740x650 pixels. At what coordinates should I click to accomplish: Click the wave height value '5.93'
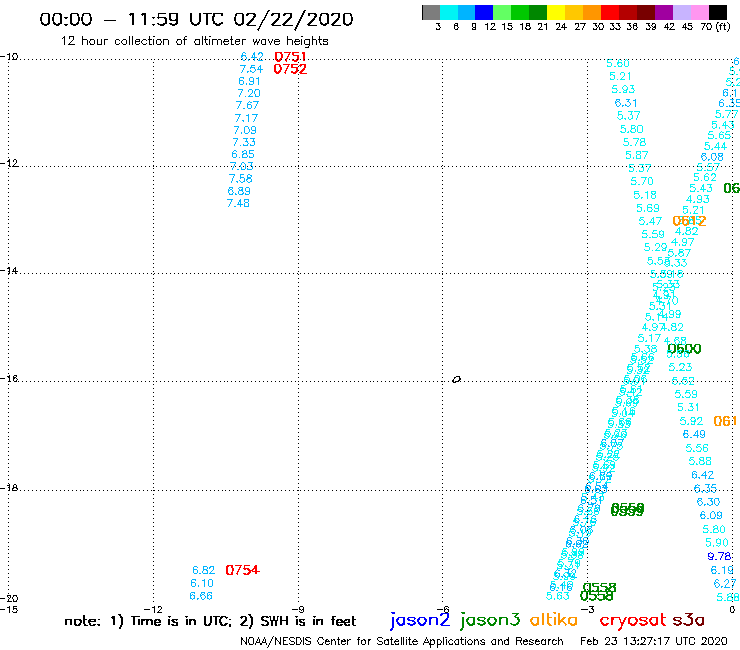click(x=623, y=89)
